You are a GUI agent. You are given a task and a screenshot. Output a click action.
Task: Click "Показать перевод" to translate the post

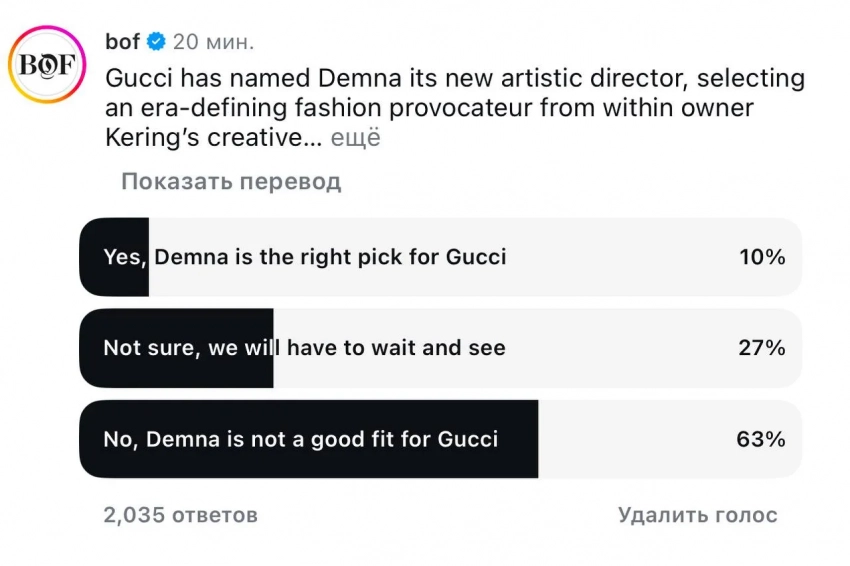point(231,181)
